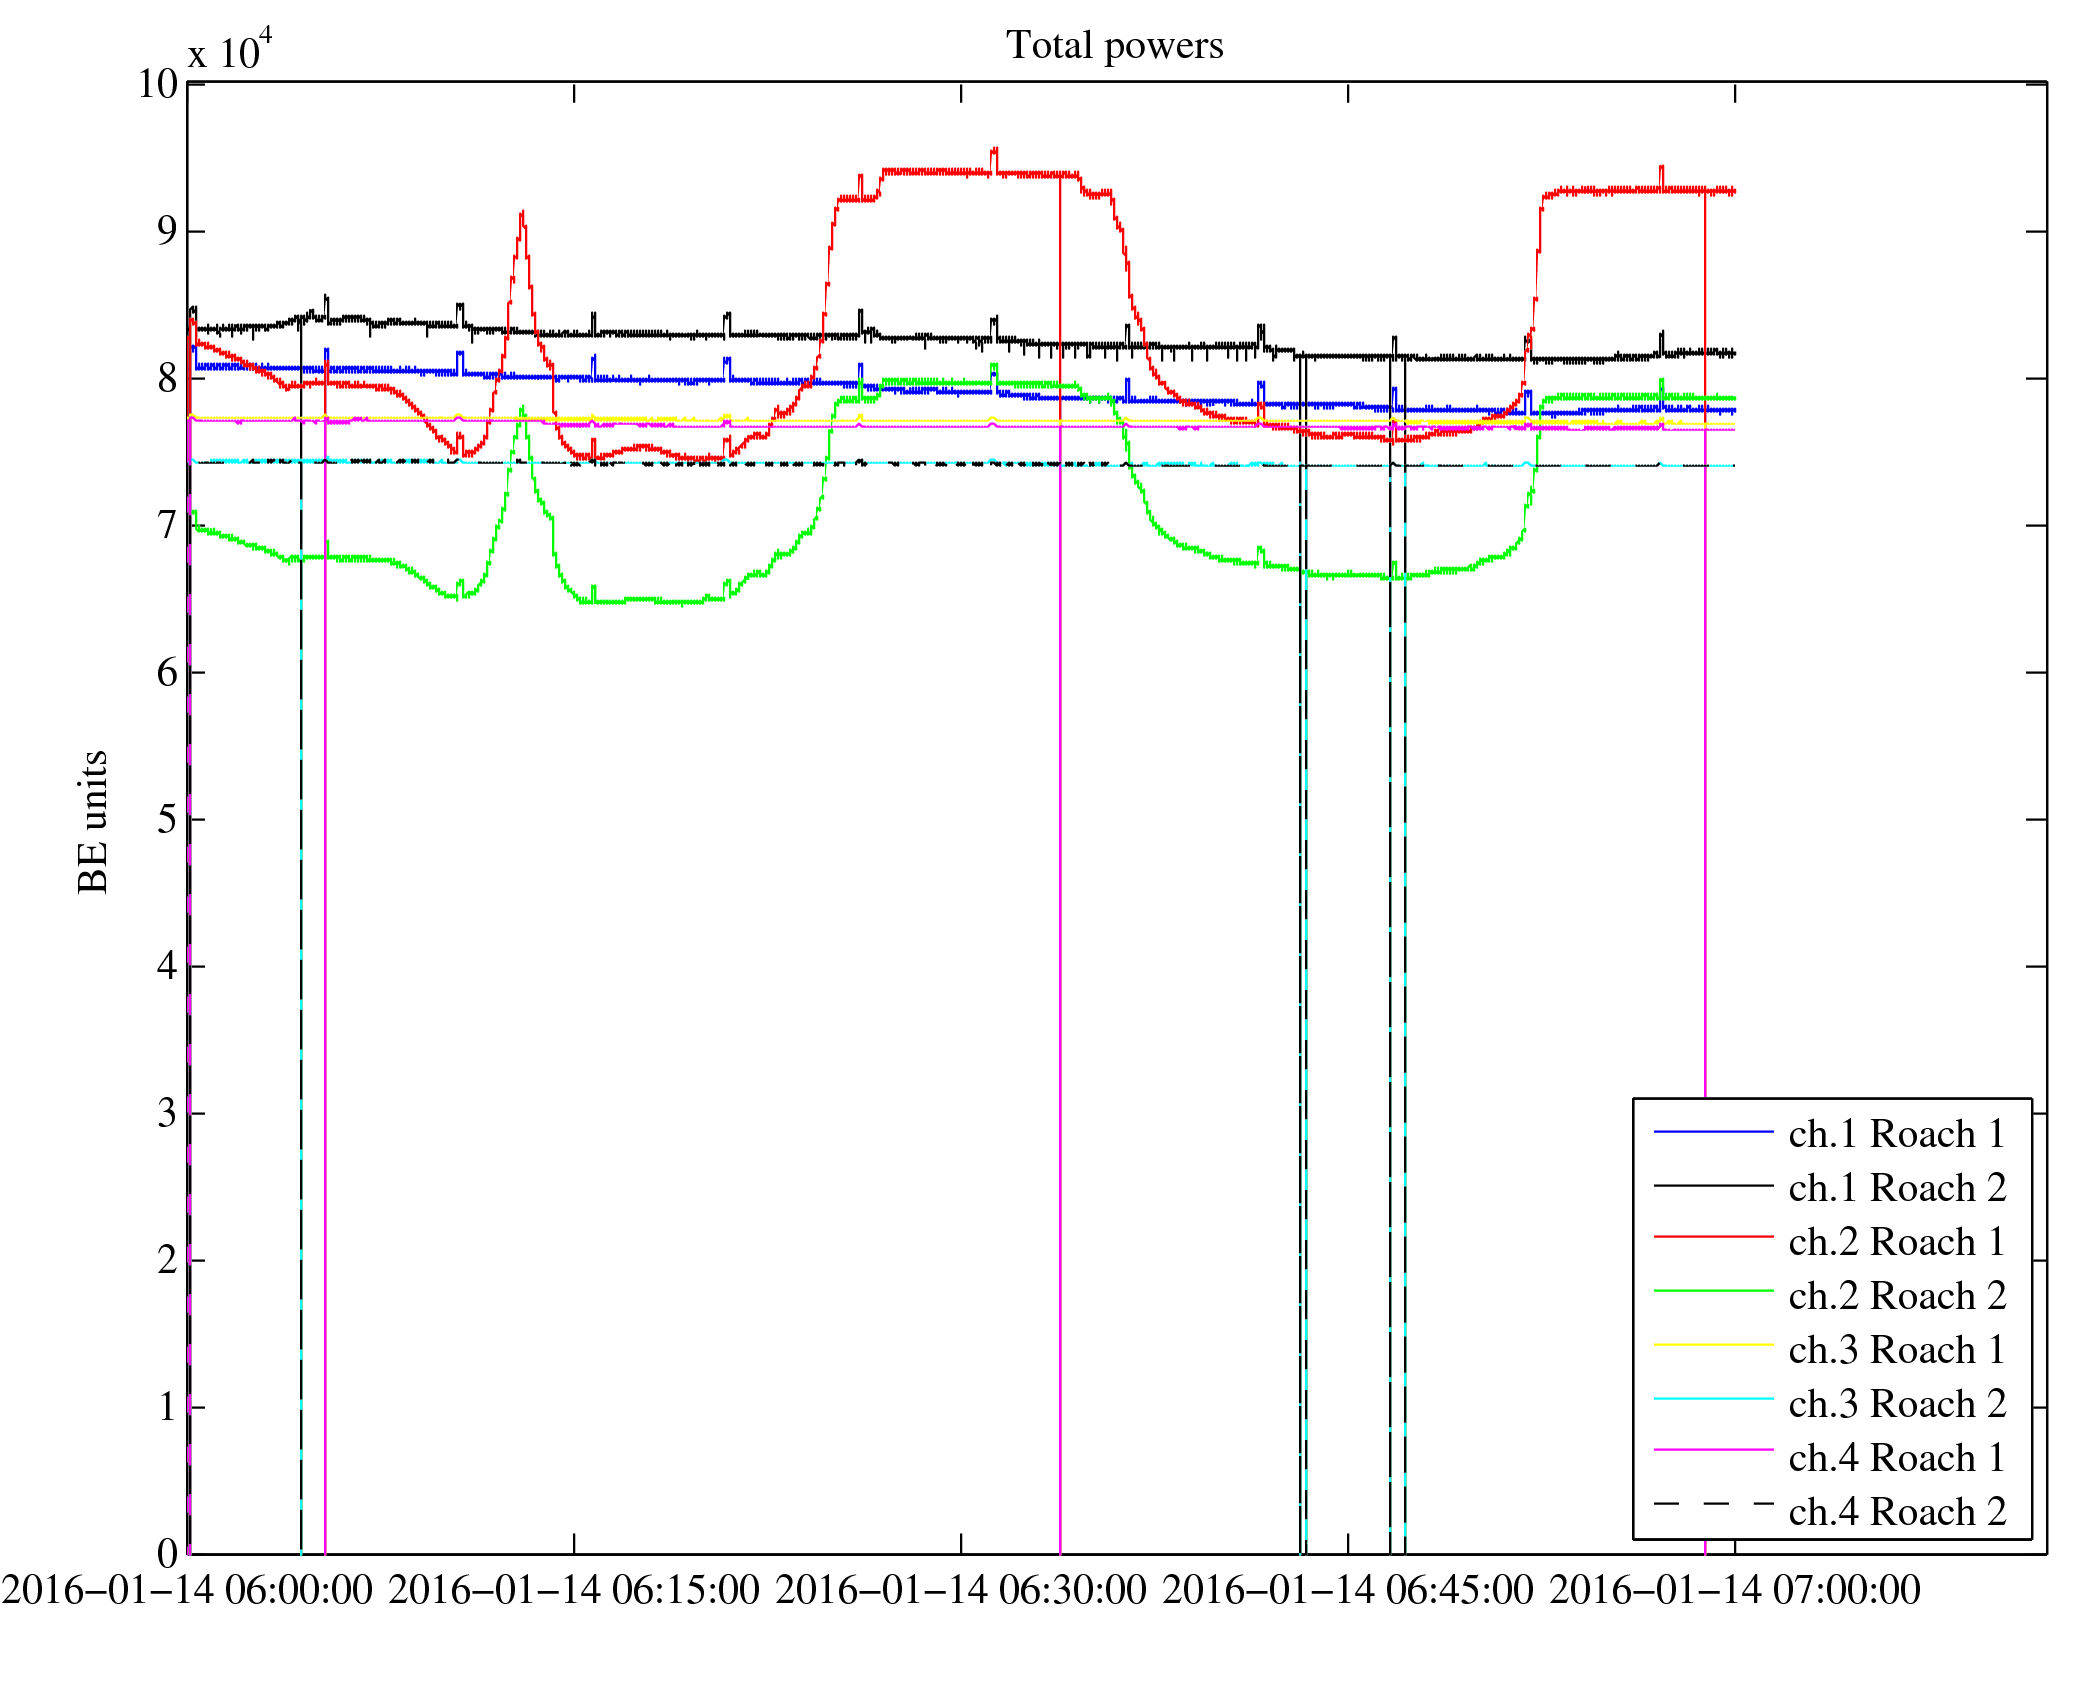Click the 'x 10^4' axis exponent label
The width and height of the screenshot is (2075, 1683).
(x=230, y=50)
